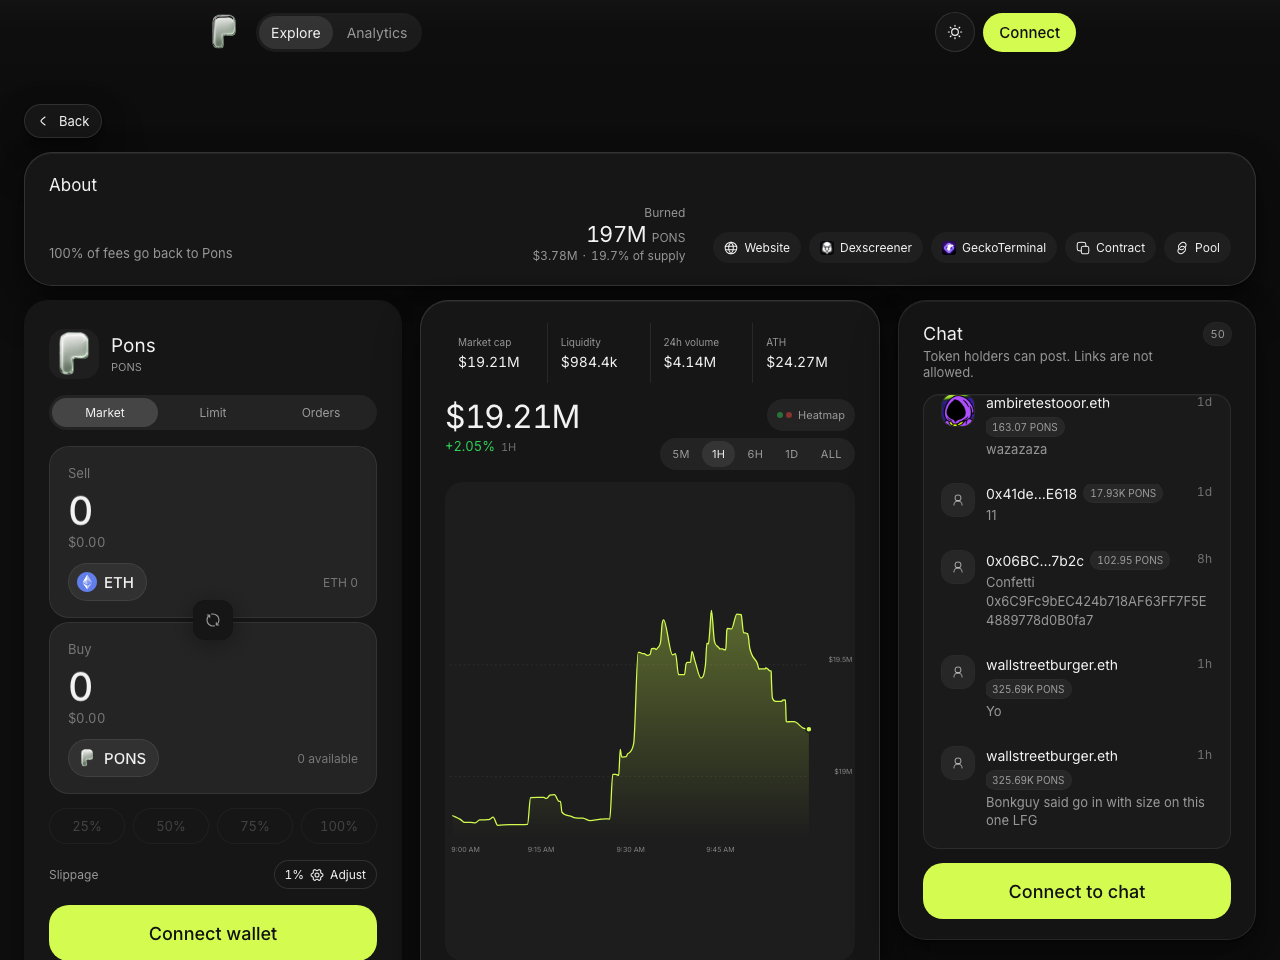Click the ambiretestooor.eth username in chat
This screenshot has height=960, width=1280.
(1048, 403)
